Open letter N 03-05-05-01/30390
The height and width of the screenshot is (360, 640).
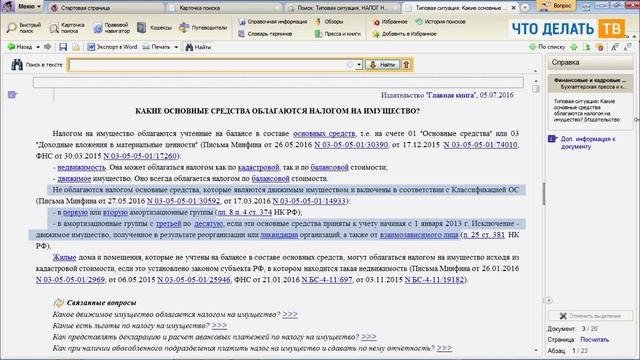tap(351, 144)
